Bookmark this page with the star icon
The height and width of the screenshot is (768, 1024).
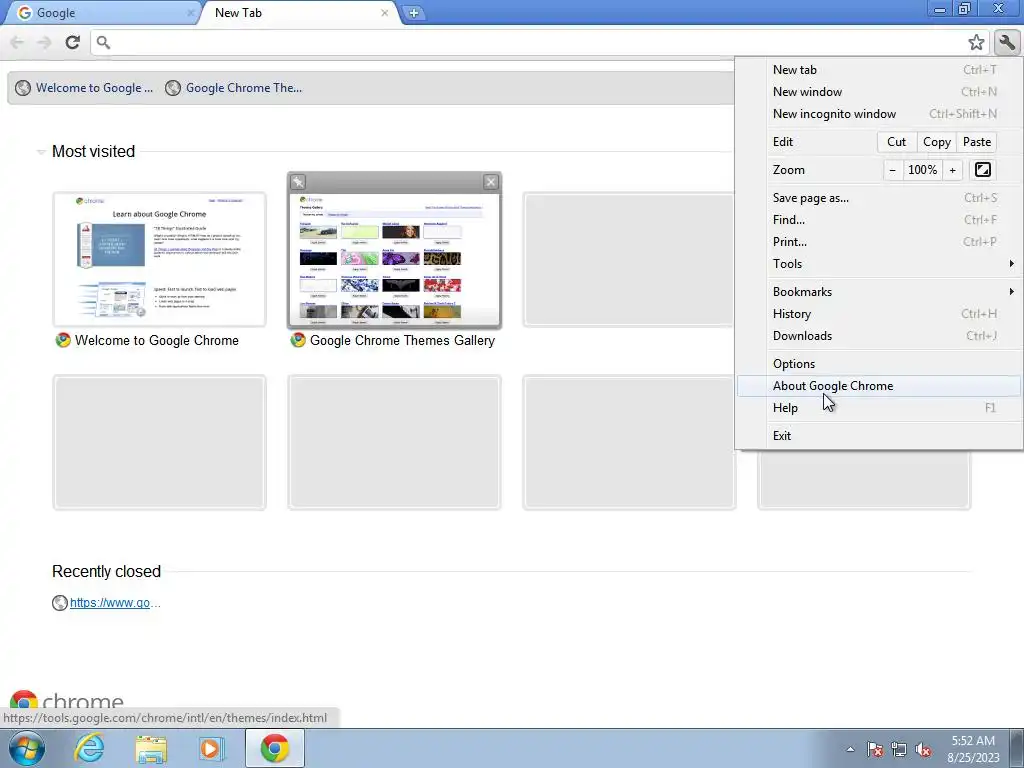(x=976, y=42)
